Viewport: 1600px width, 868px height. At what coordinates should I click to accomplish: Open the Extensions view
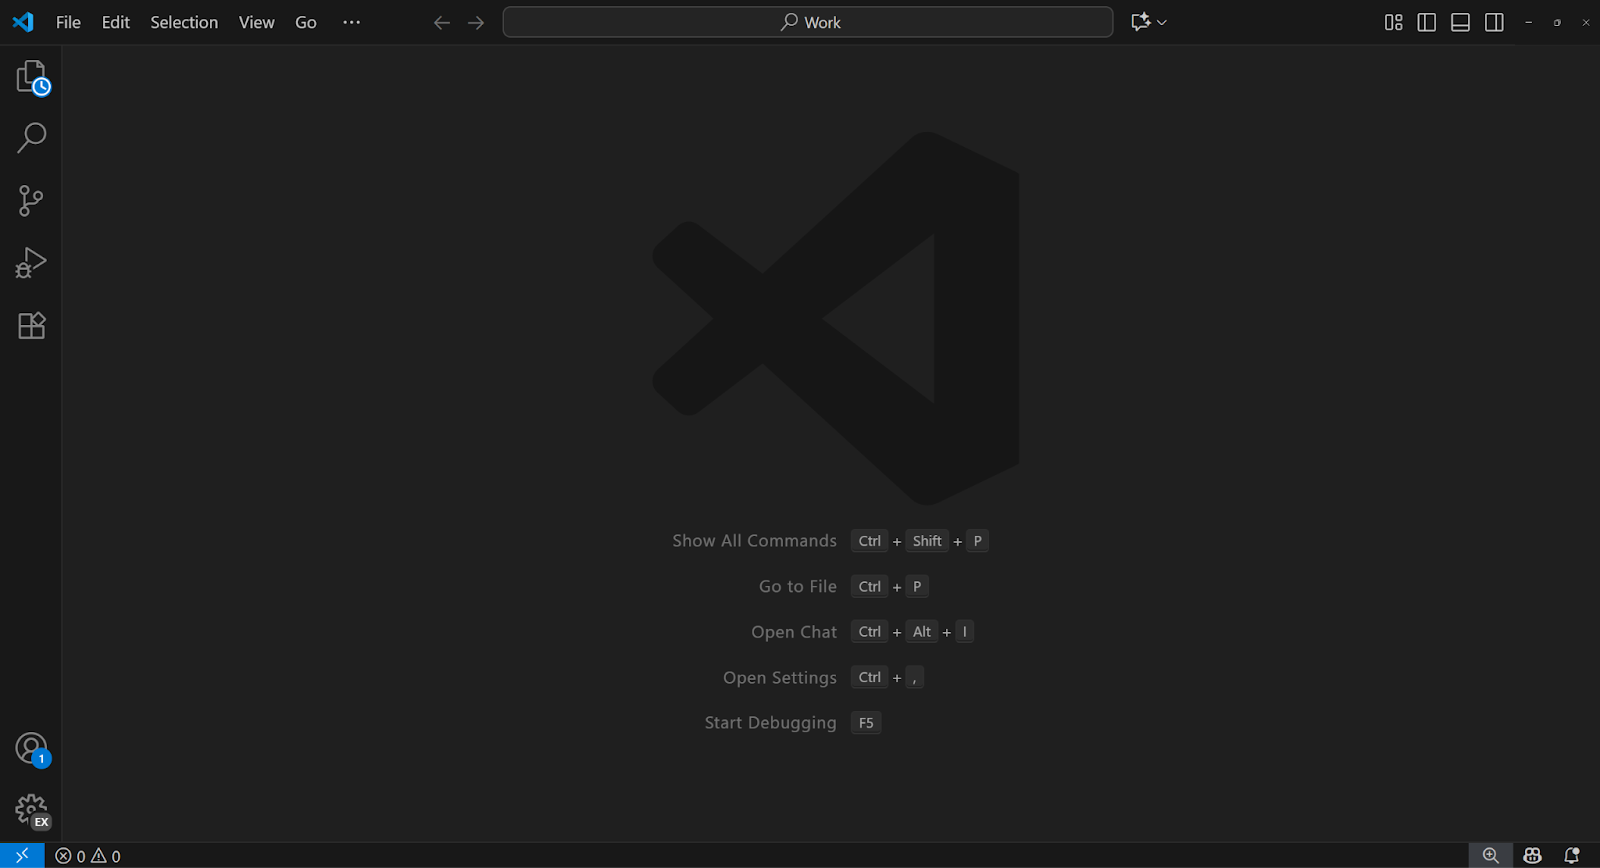click(31, 326)
